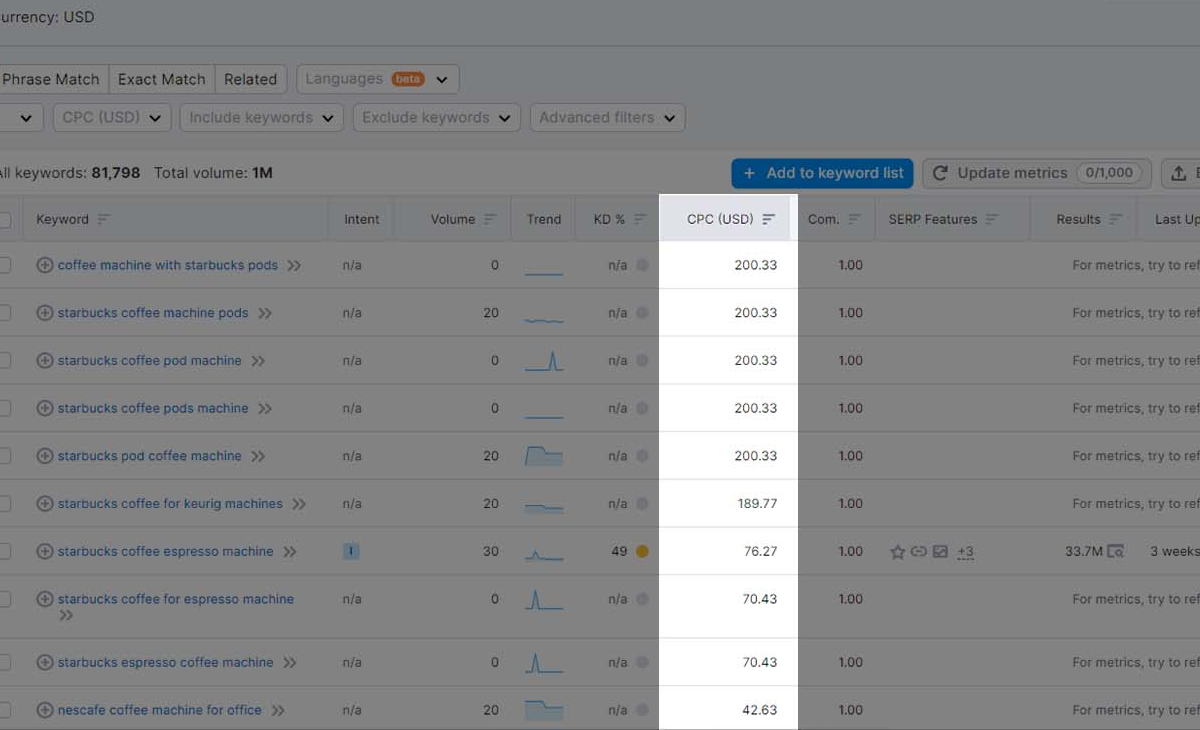Open SERP view icon next to 33.7M results
This screenshot has height=730, width=1200.
coord(1115,551)
